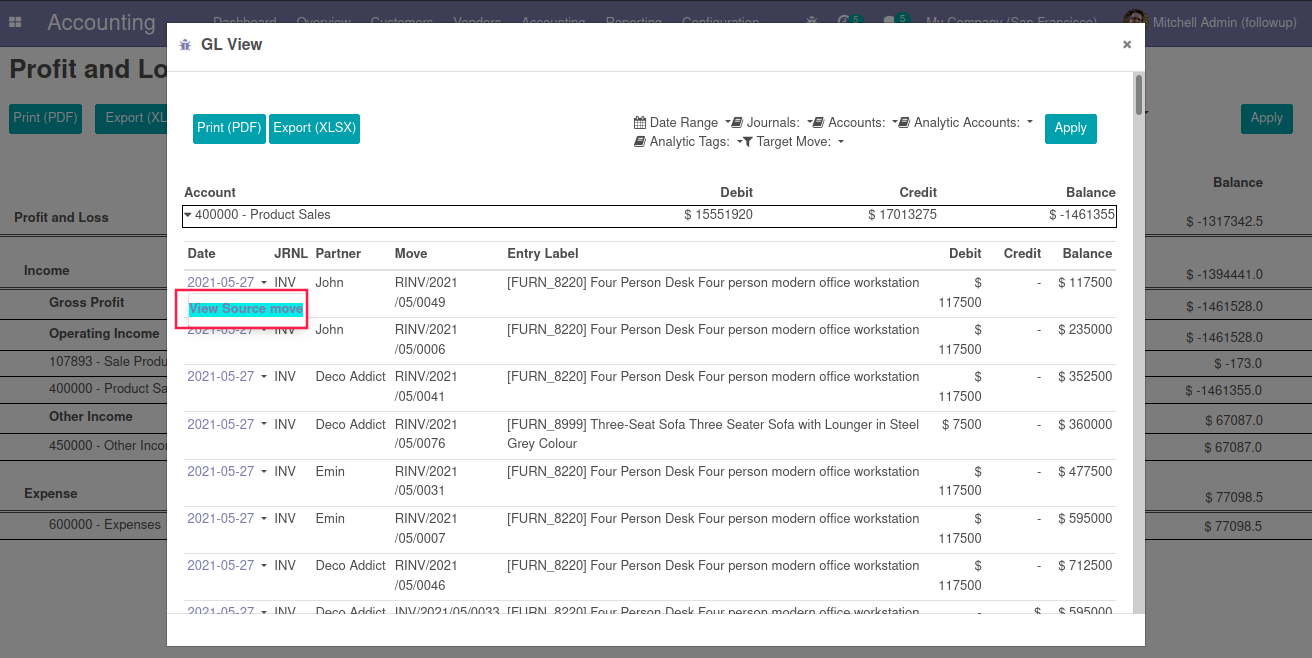Click the book icon next to Journals
Viewport: 1312px width, 658px height.
[737, 123]
